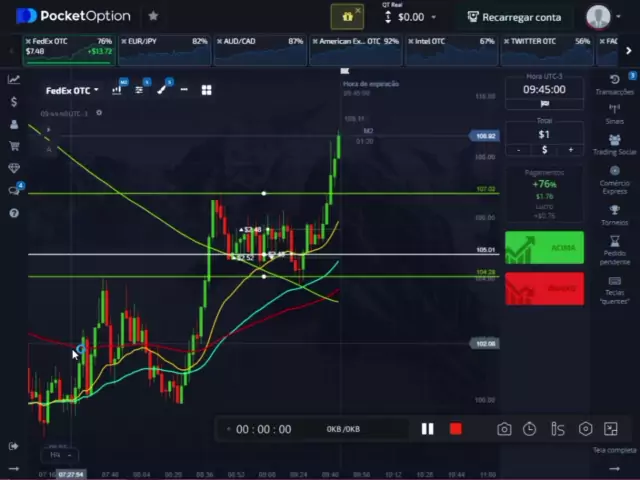Switch to multi-chart grid layout
640x480 pixels.
206,90
